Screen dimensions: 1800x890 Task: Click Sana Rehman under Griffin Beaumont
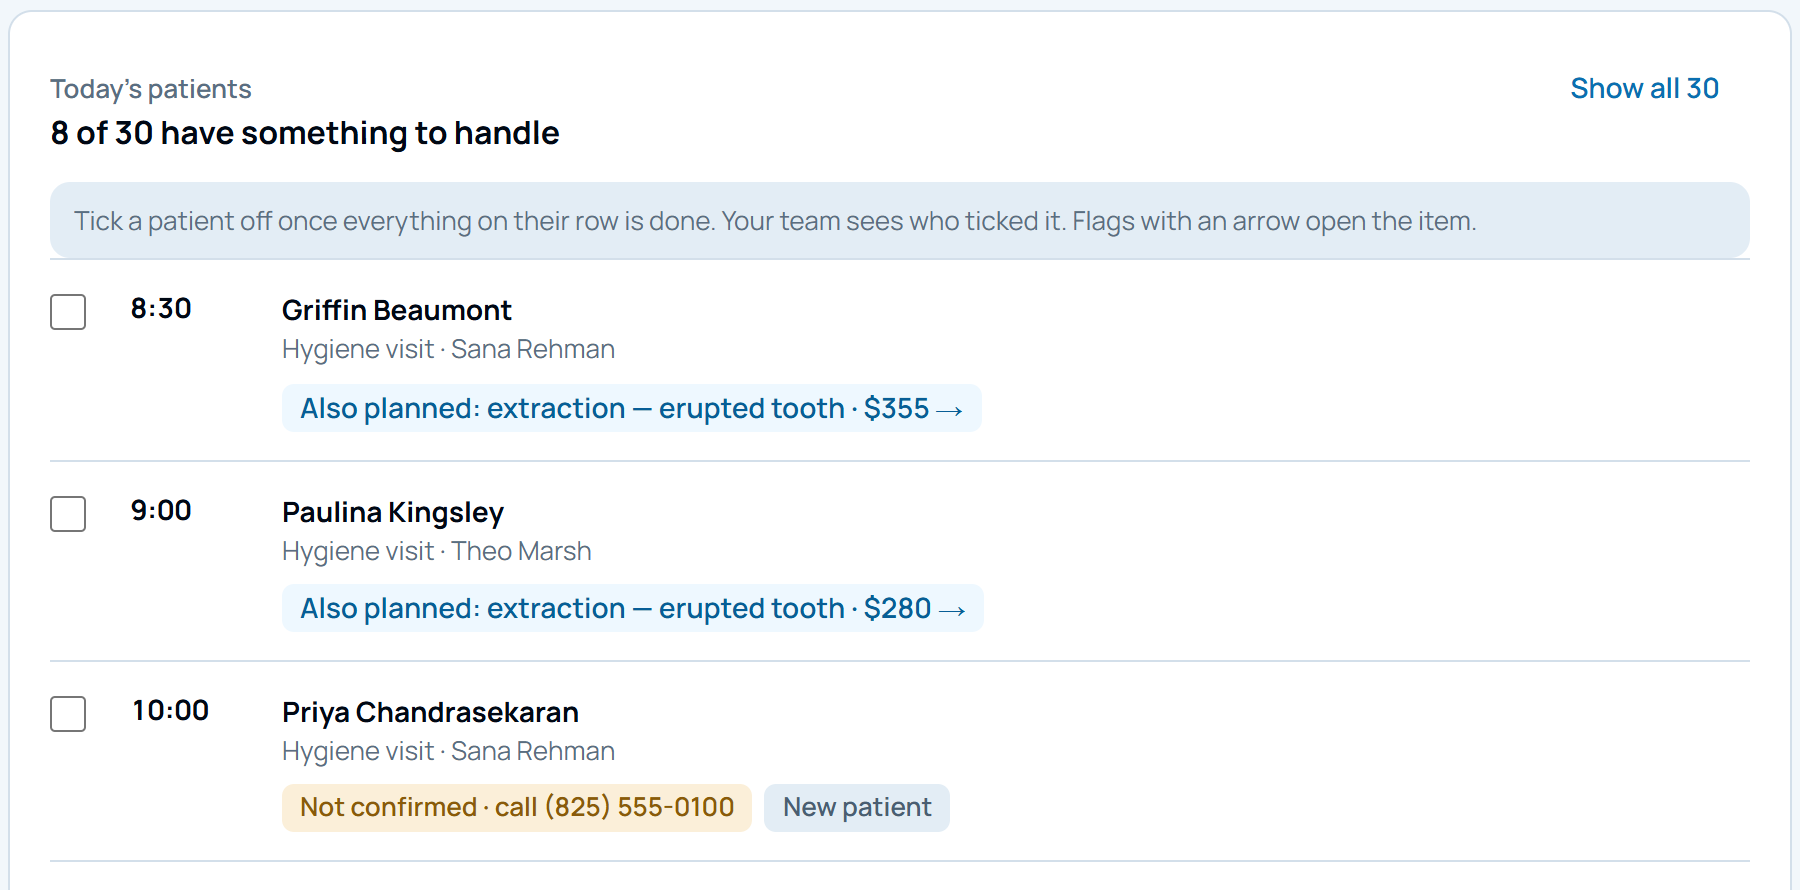tap(532, 349)
